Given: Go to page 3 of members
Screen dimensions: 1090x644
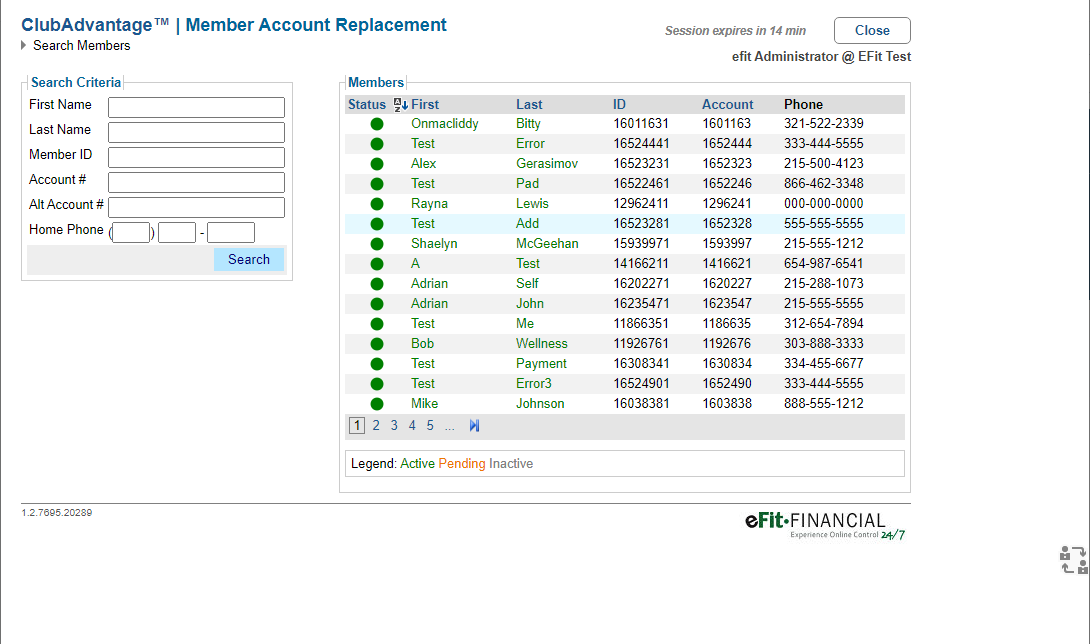Looking at the screenshot, I should (394, 426).
